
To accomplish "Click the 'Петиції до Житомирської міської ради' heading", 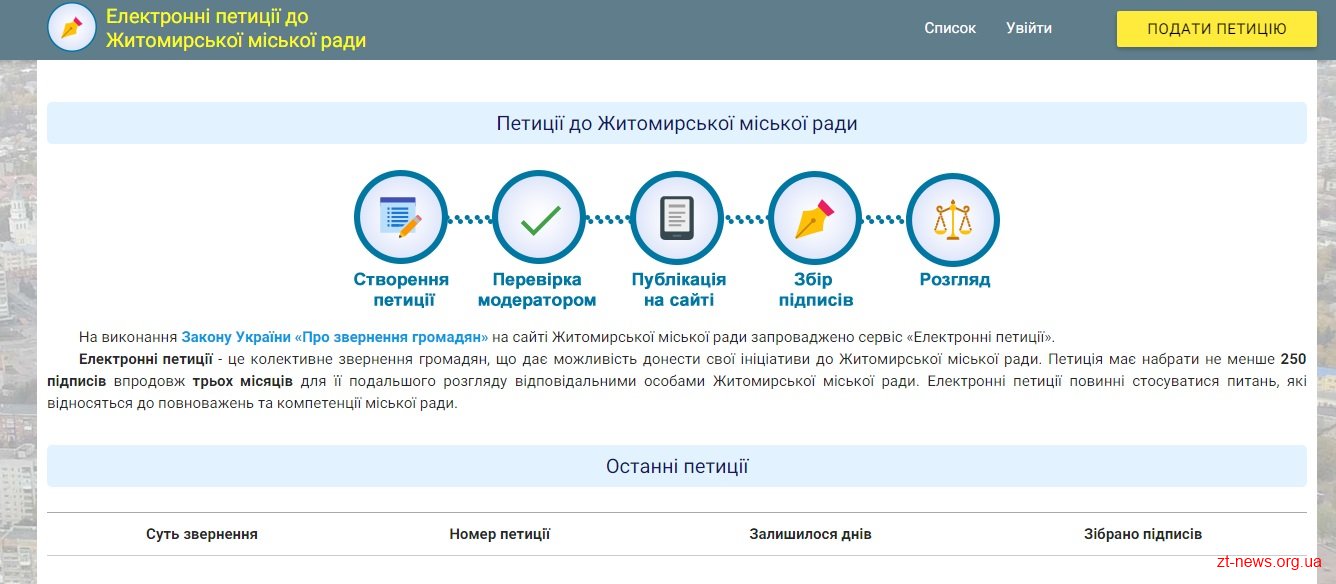I will 677,123.
